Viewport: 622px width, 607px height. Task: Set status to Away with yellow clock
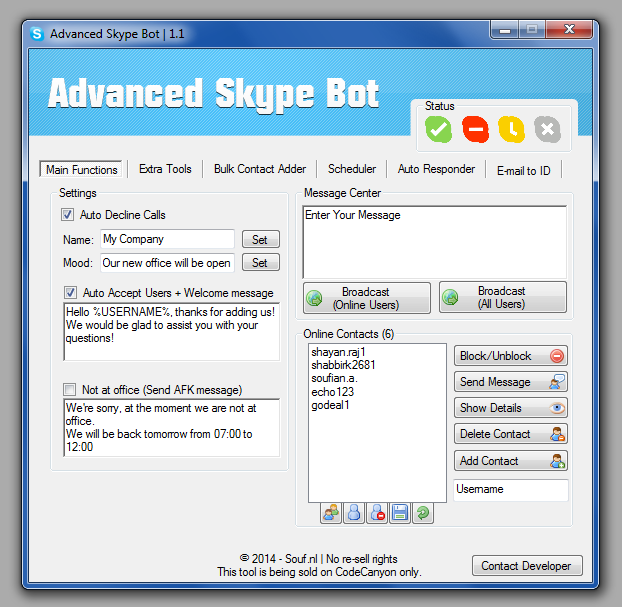click(511, 129)
